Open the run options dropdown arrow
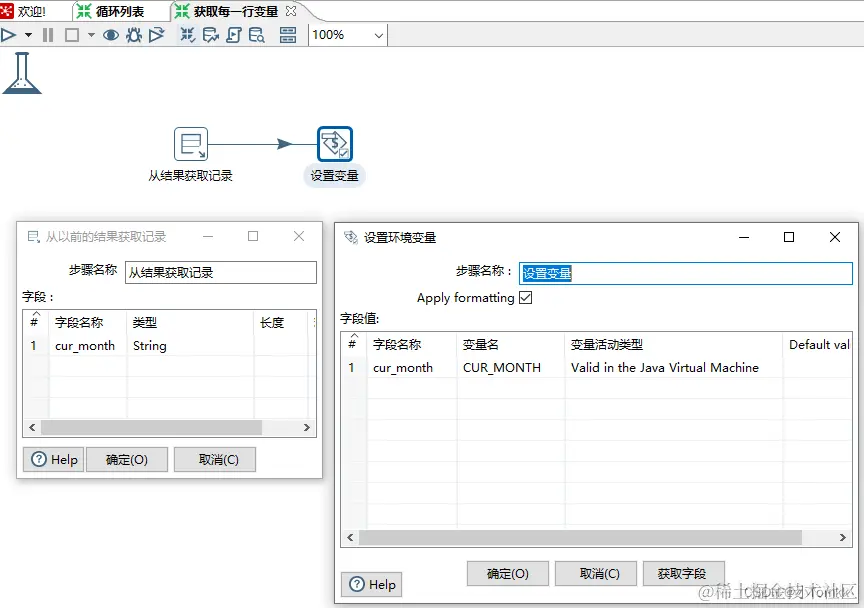Viewport: 864px width, 608px height. click(28, 35)
